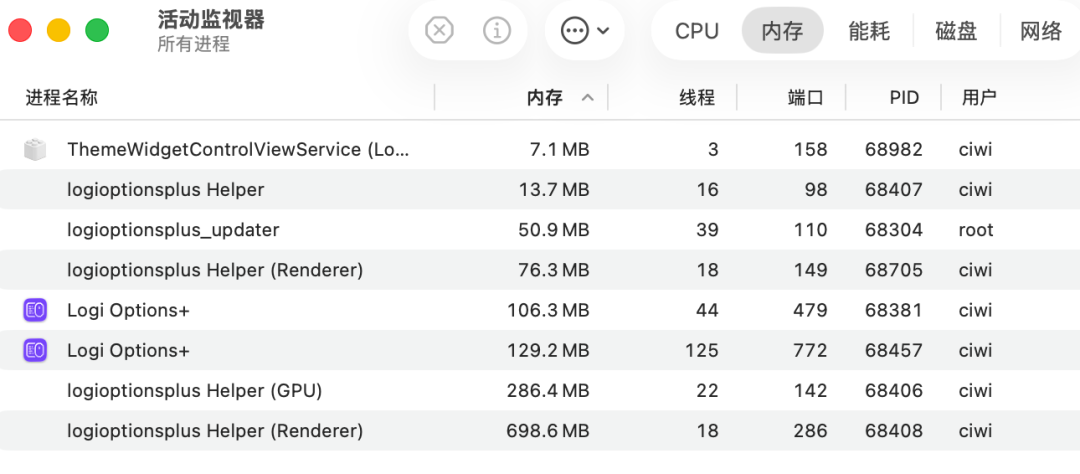The image size is (1080, 474).
Task: Select the 内存 tab
Action: (x=782, y=31)
